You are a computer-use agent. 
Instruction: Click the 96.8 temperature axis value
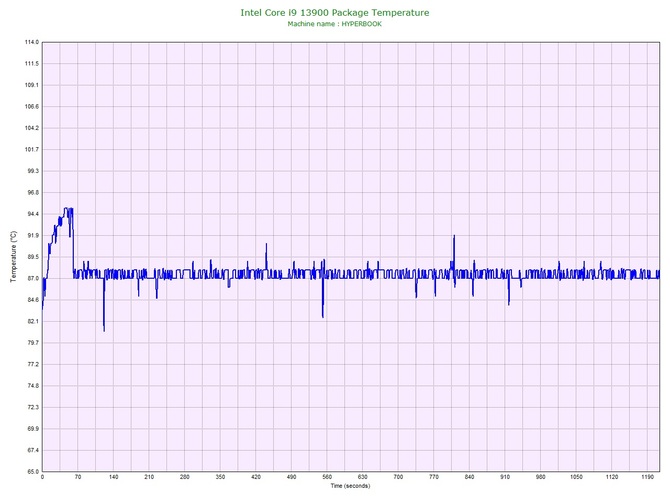tap(32, 193)
